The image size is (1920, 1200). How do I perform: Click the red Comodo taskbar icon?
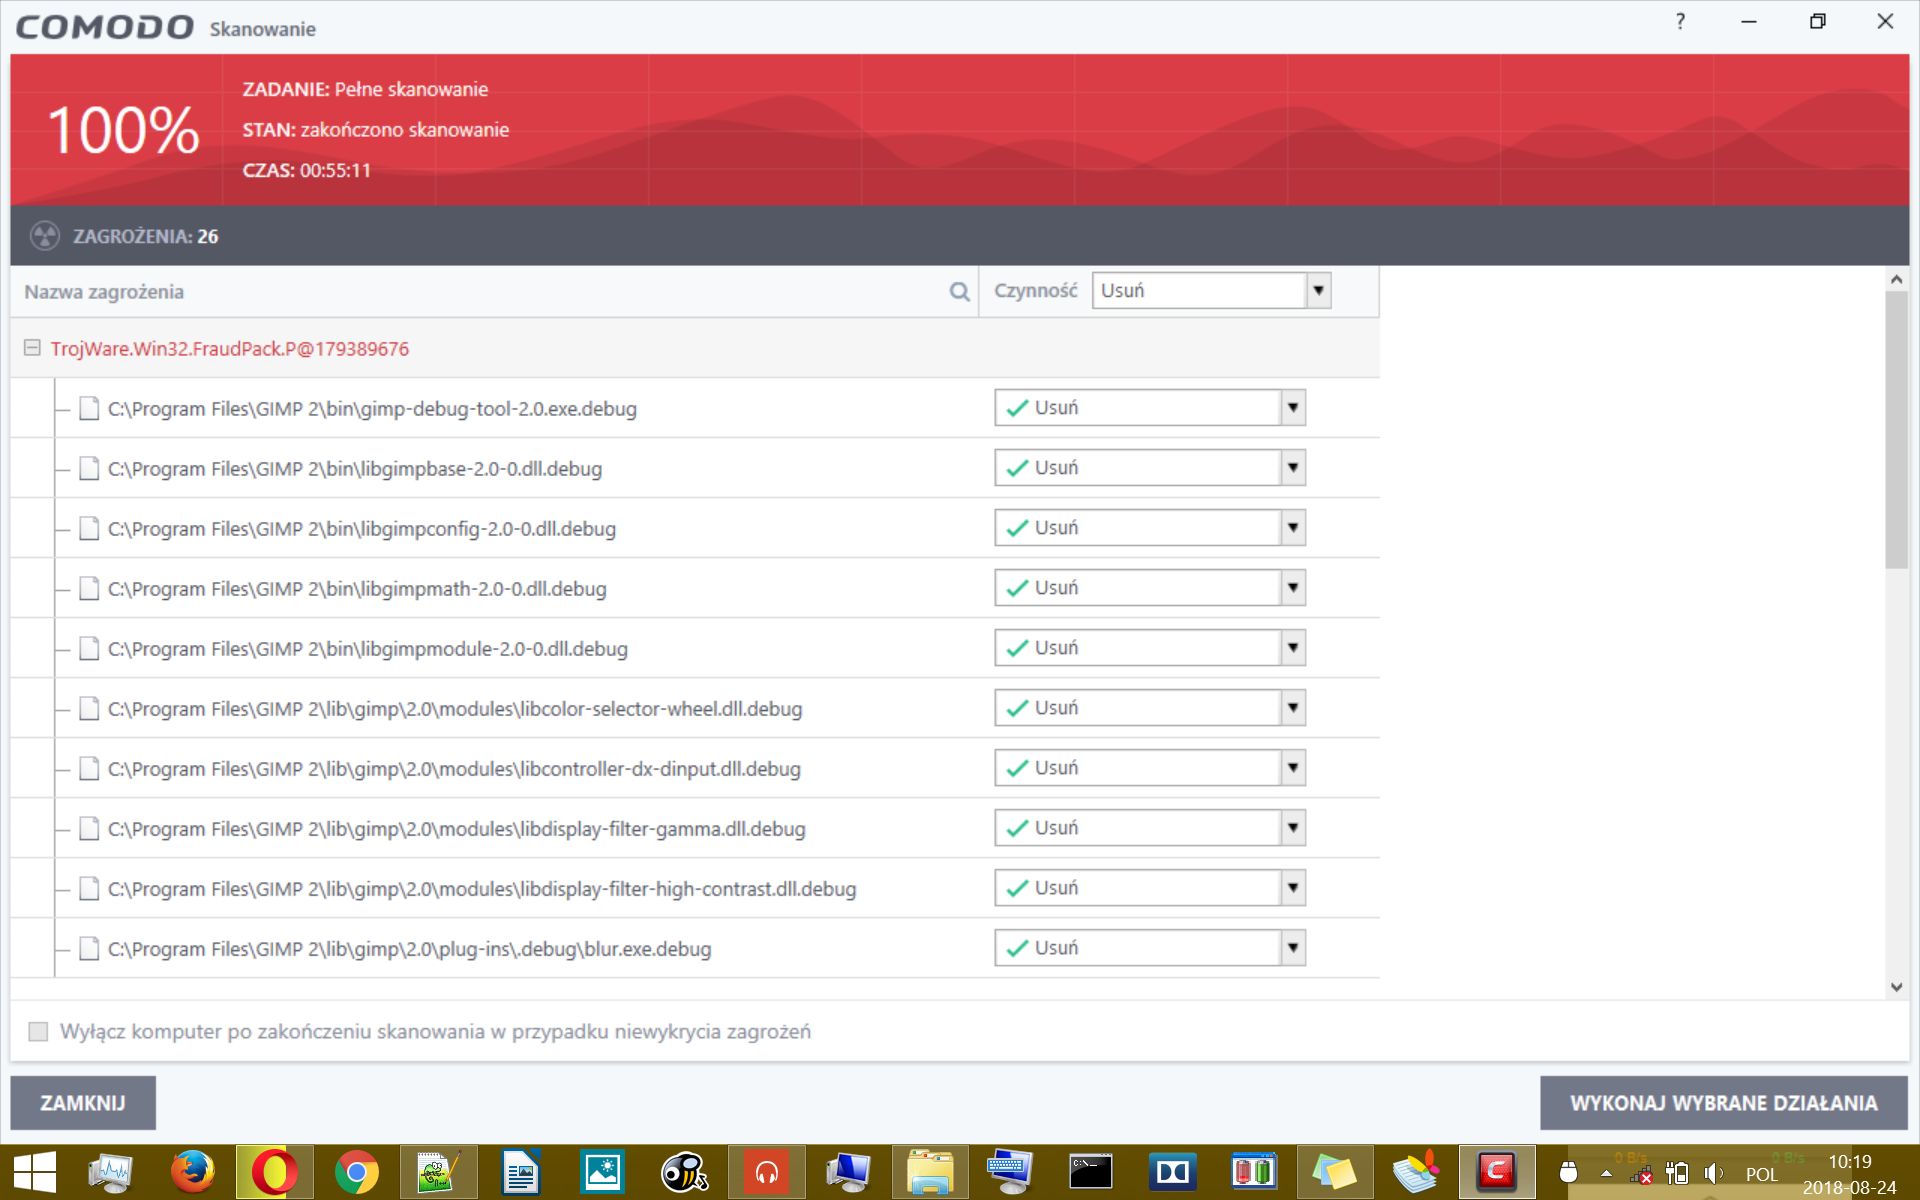pyautogui.click(x=1496, y=1172)
